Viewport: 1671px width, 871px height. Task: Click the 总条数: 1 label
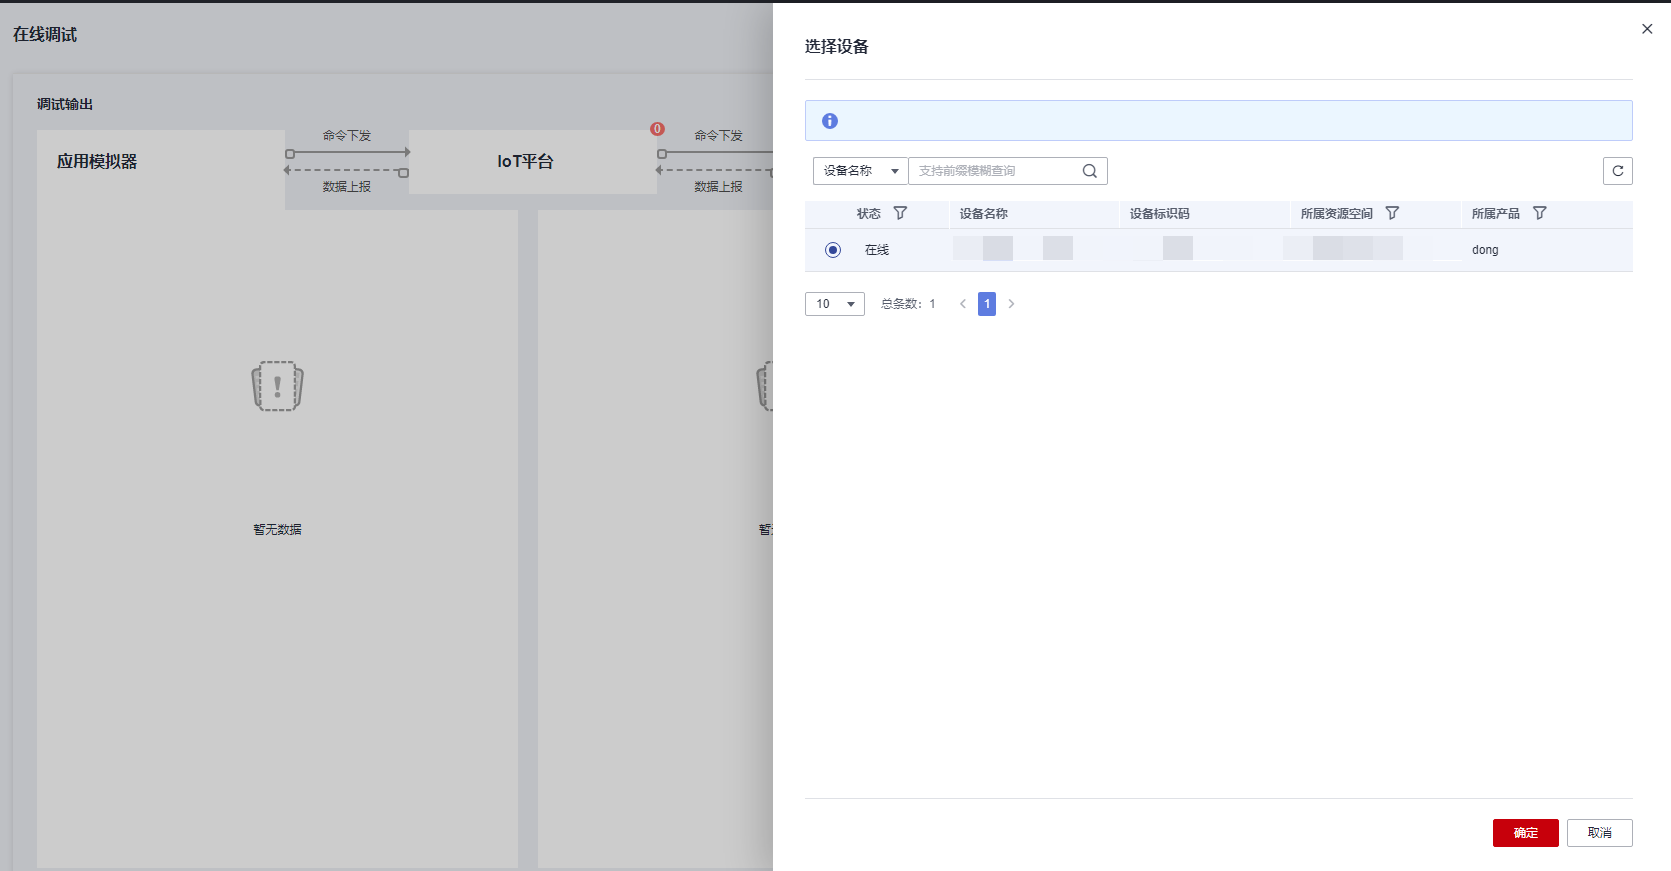point(908,304)
